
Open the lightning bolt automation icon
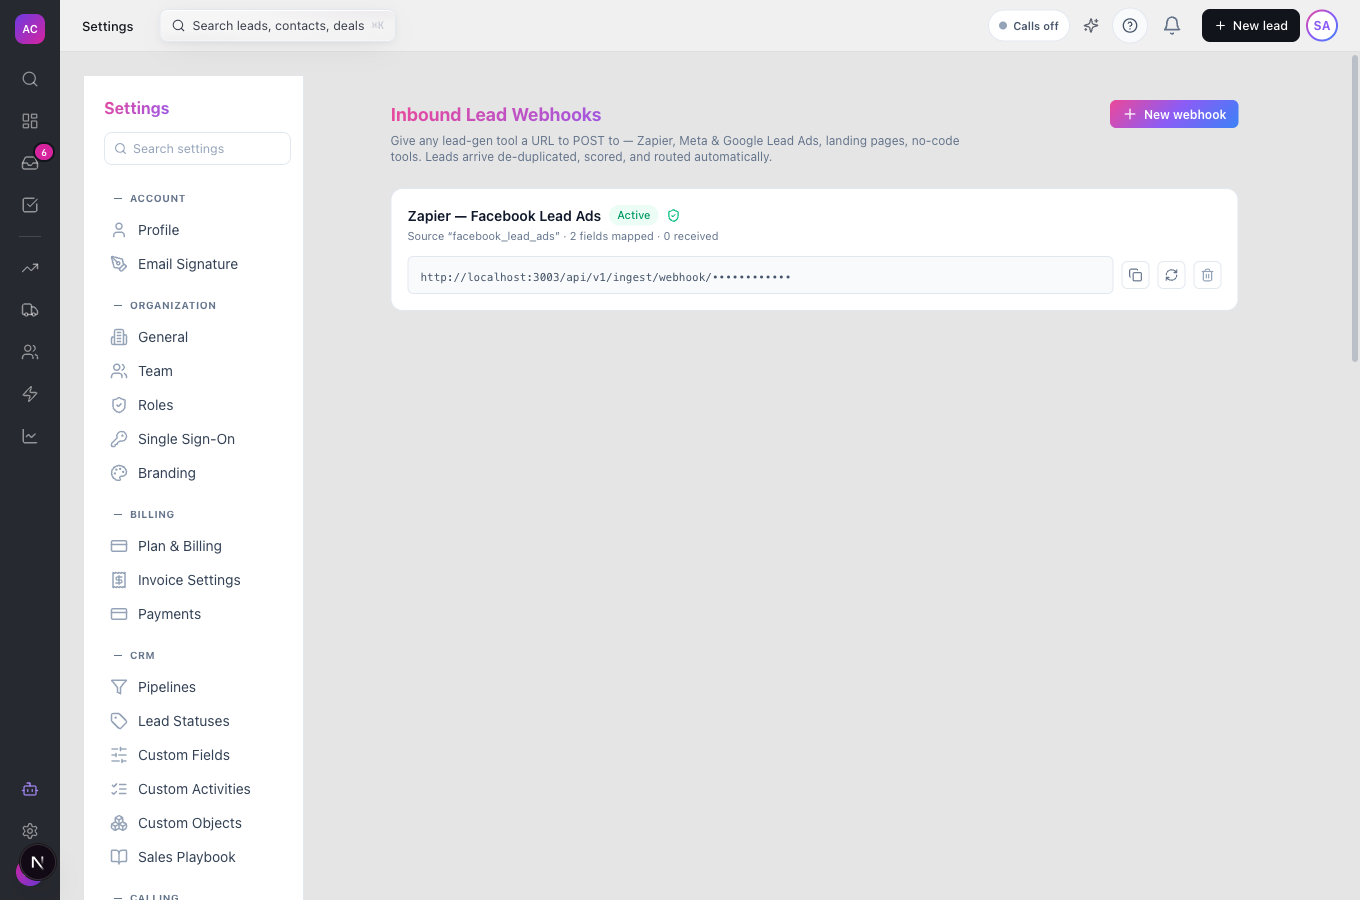pos(30,394)
